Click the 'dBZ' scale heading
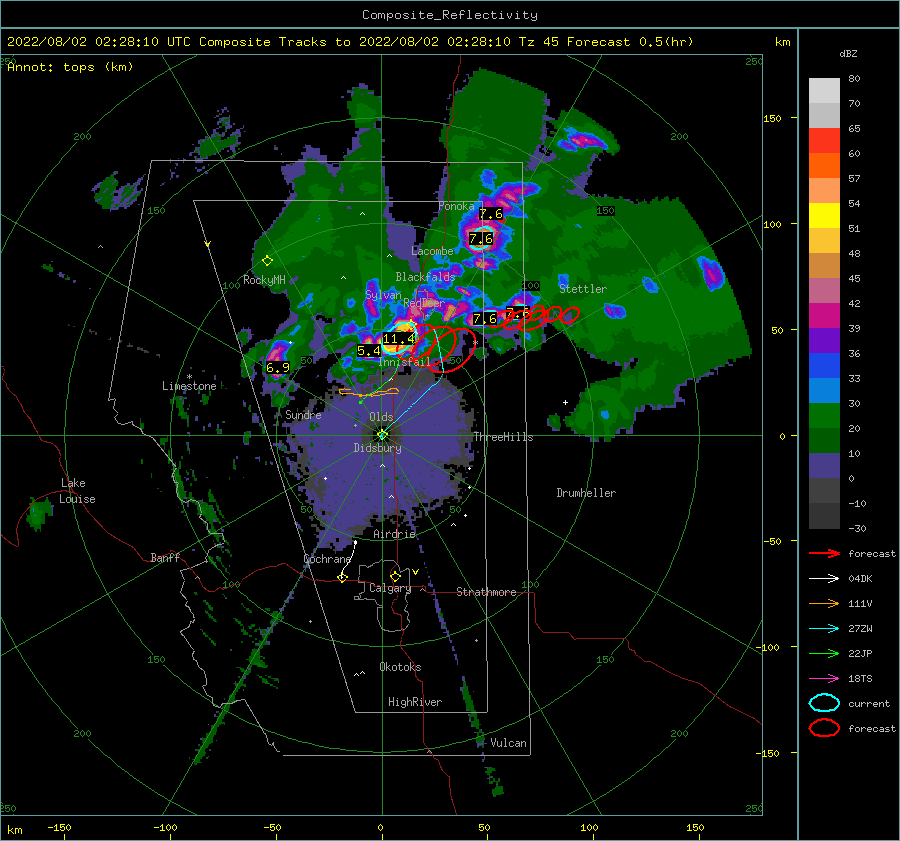This screenshot has width=900, height=841. tap(848, 53)
